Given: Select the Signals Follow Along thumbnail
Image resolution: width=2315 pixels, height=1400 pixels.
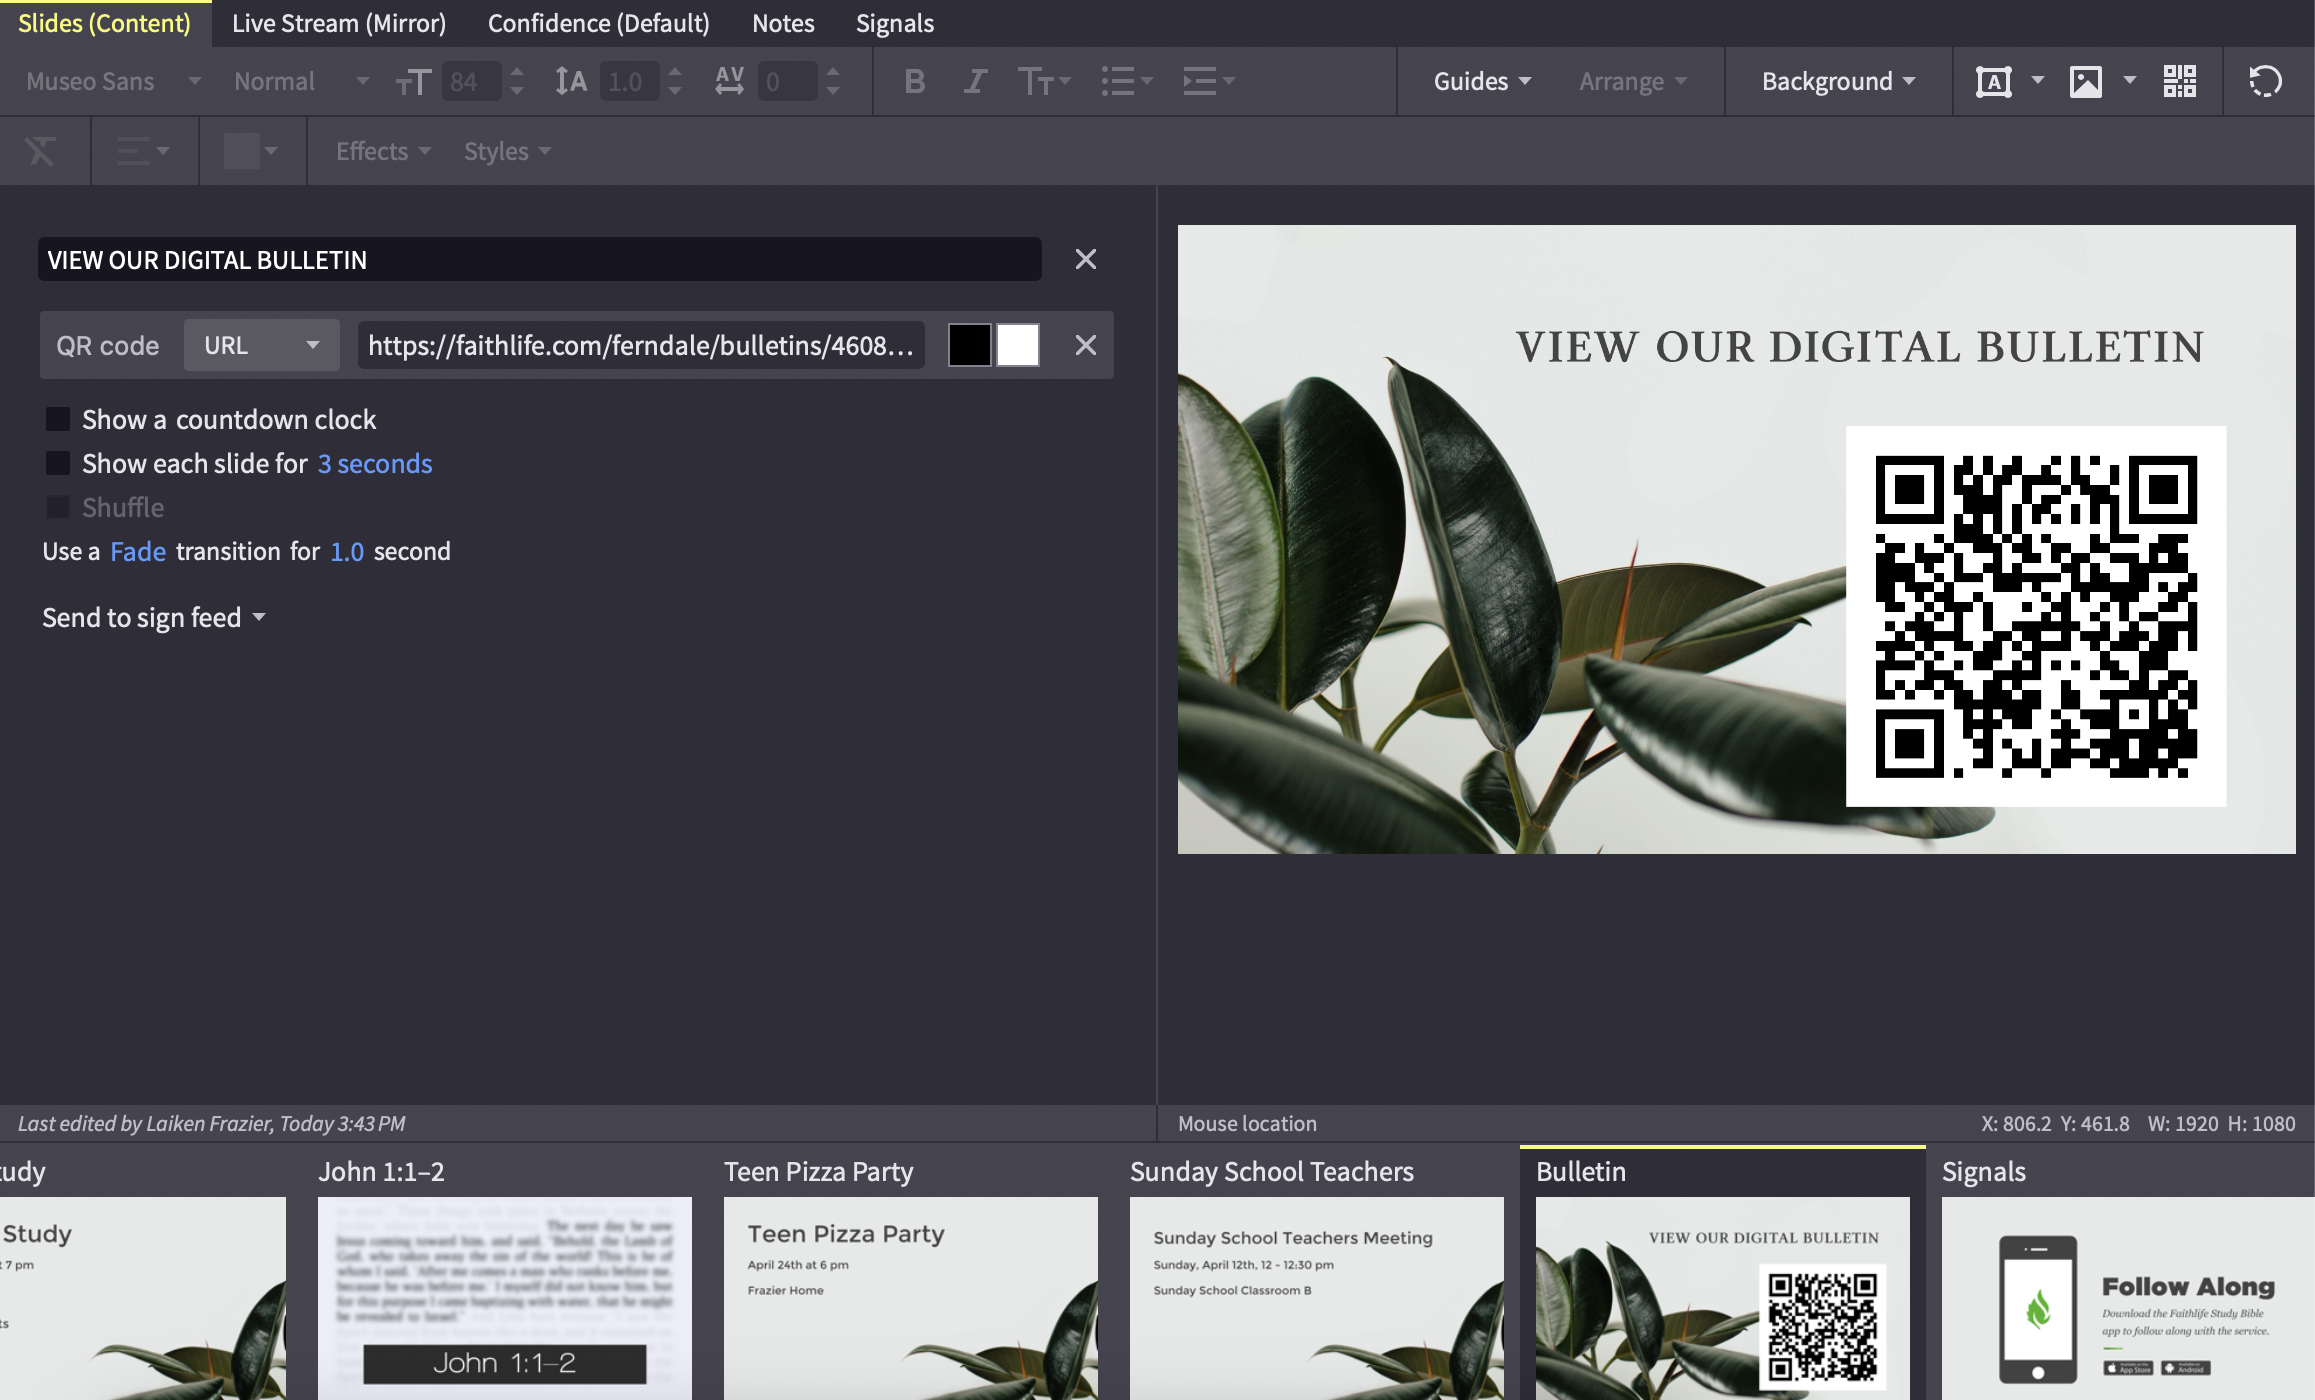Looking at the screenshot, I should [x=2128, y=1298].
